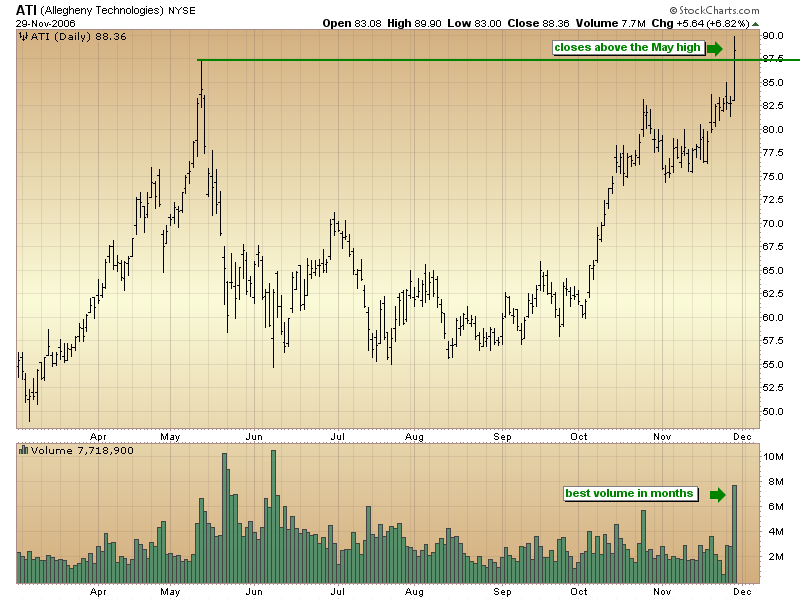Click the 55.0 price axis label
800x600 pixels.
tap(773, 364)
